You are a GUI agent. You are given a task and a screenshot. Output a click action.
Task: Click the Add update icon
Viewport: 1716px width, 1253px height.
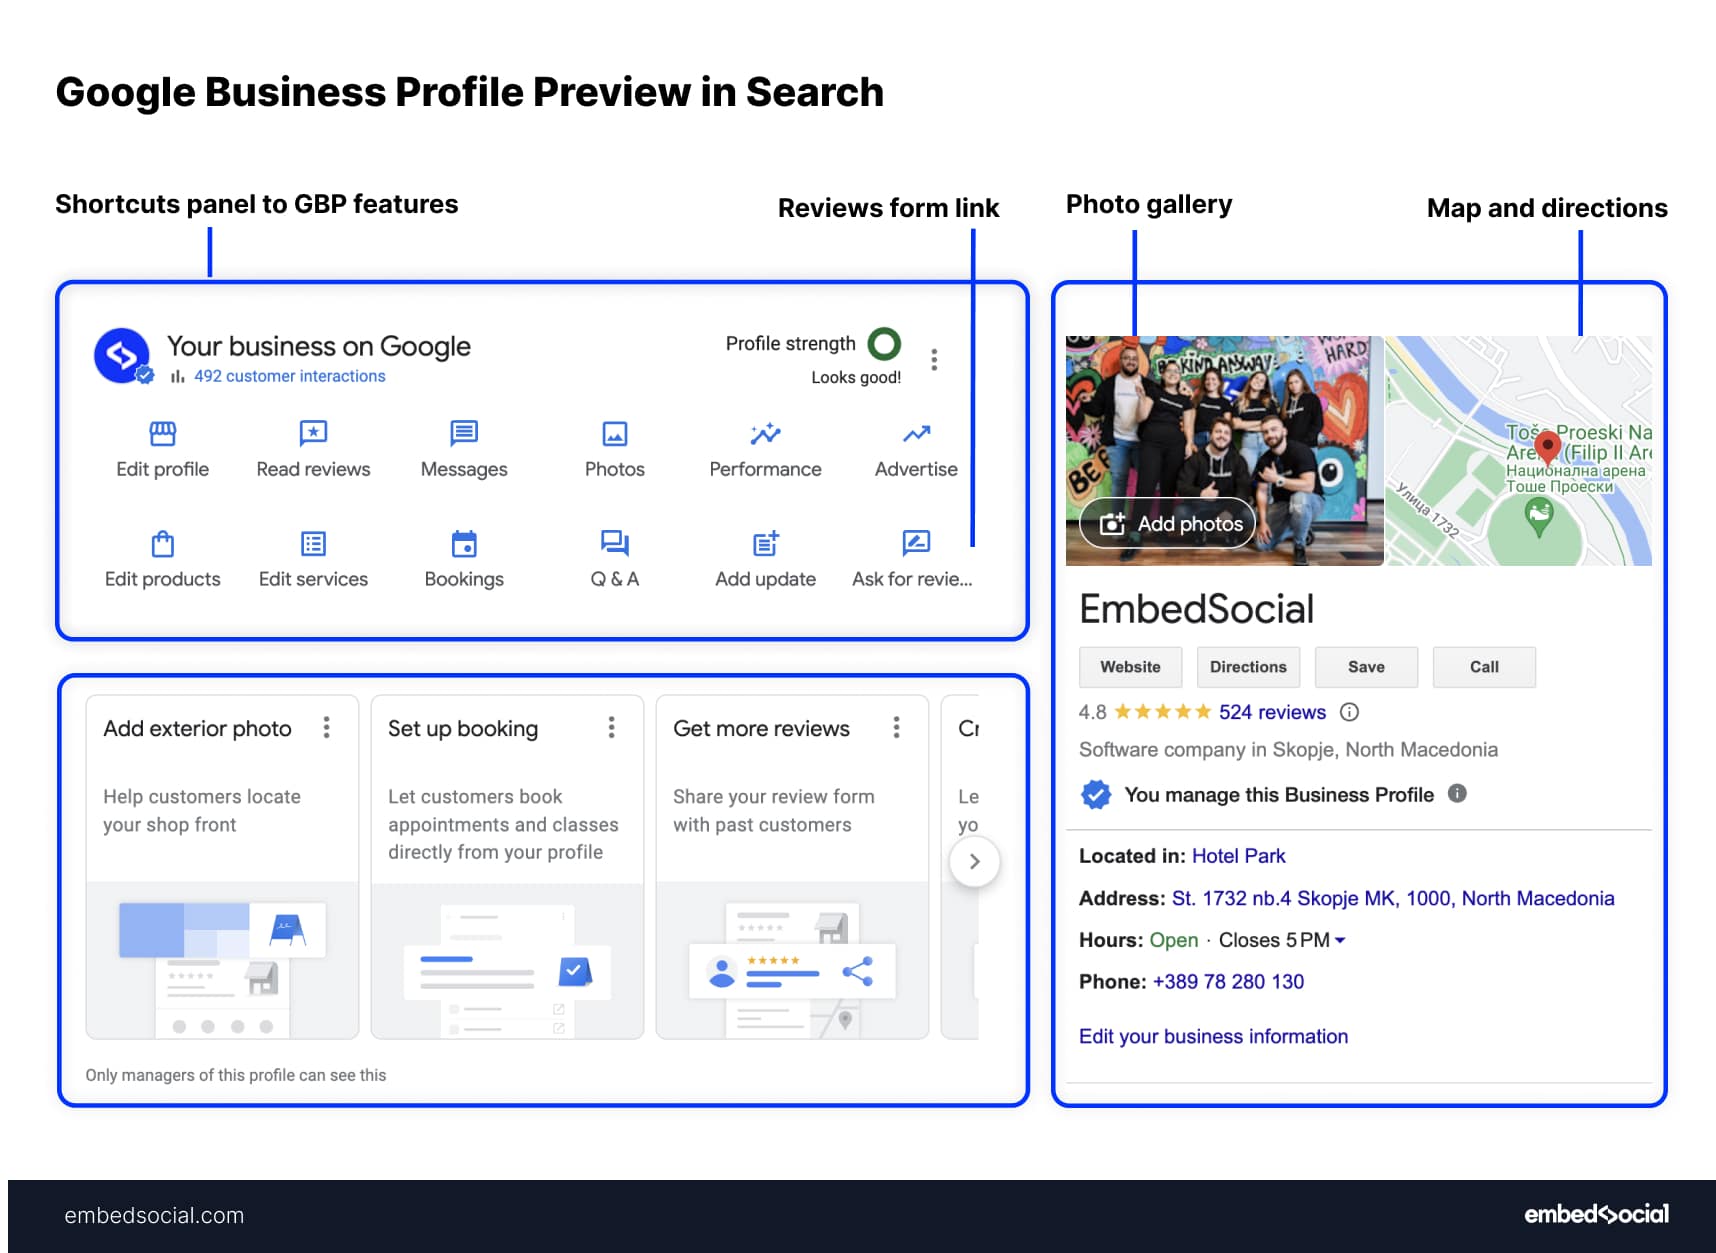(763, 544)
